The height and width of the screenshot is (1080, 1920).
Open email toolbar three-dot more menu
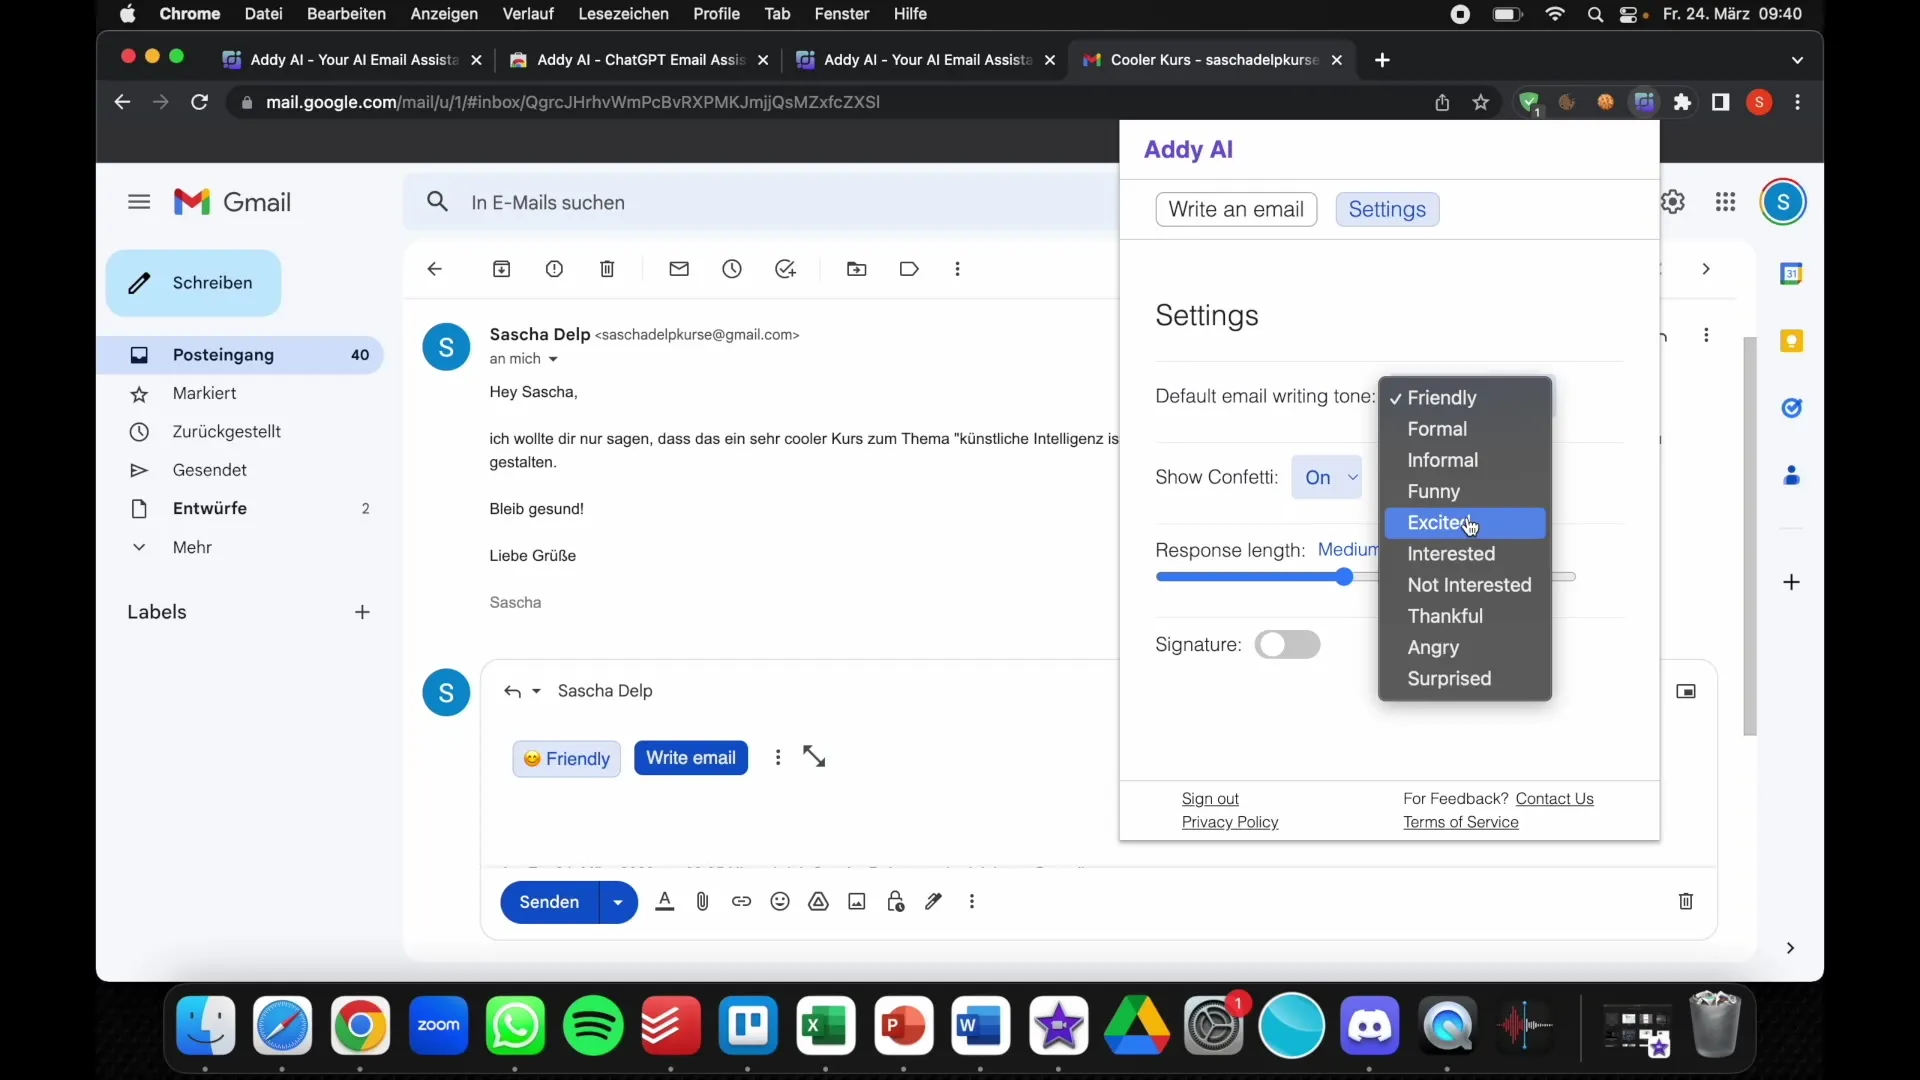(958, 269)
